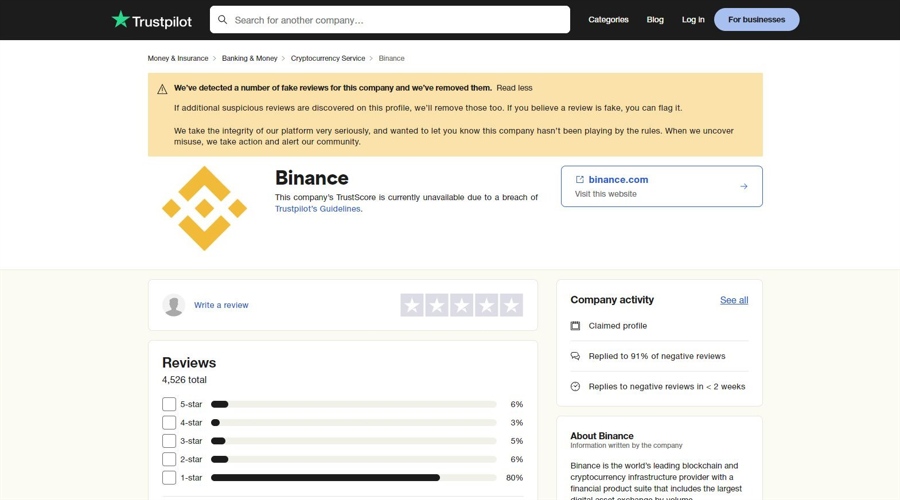900x500 pixels.
Task: Click Write a review link
Action: 221,305
